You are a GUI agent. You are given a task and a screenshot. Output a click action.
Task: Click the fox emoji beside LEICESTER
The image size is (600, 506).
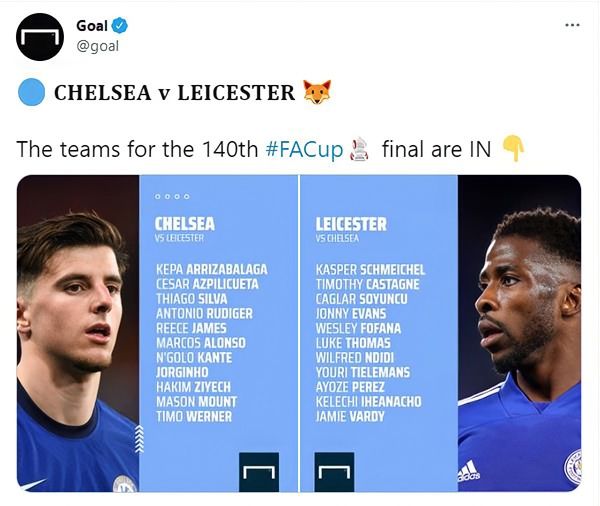tap(316, 93)
